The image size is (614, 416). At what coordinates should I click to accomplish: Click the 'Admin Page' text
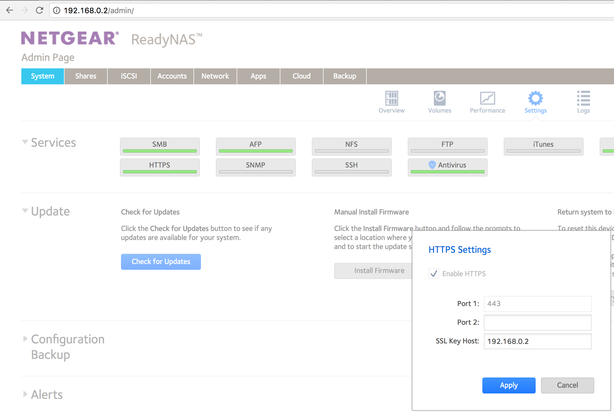pos(48,58)
